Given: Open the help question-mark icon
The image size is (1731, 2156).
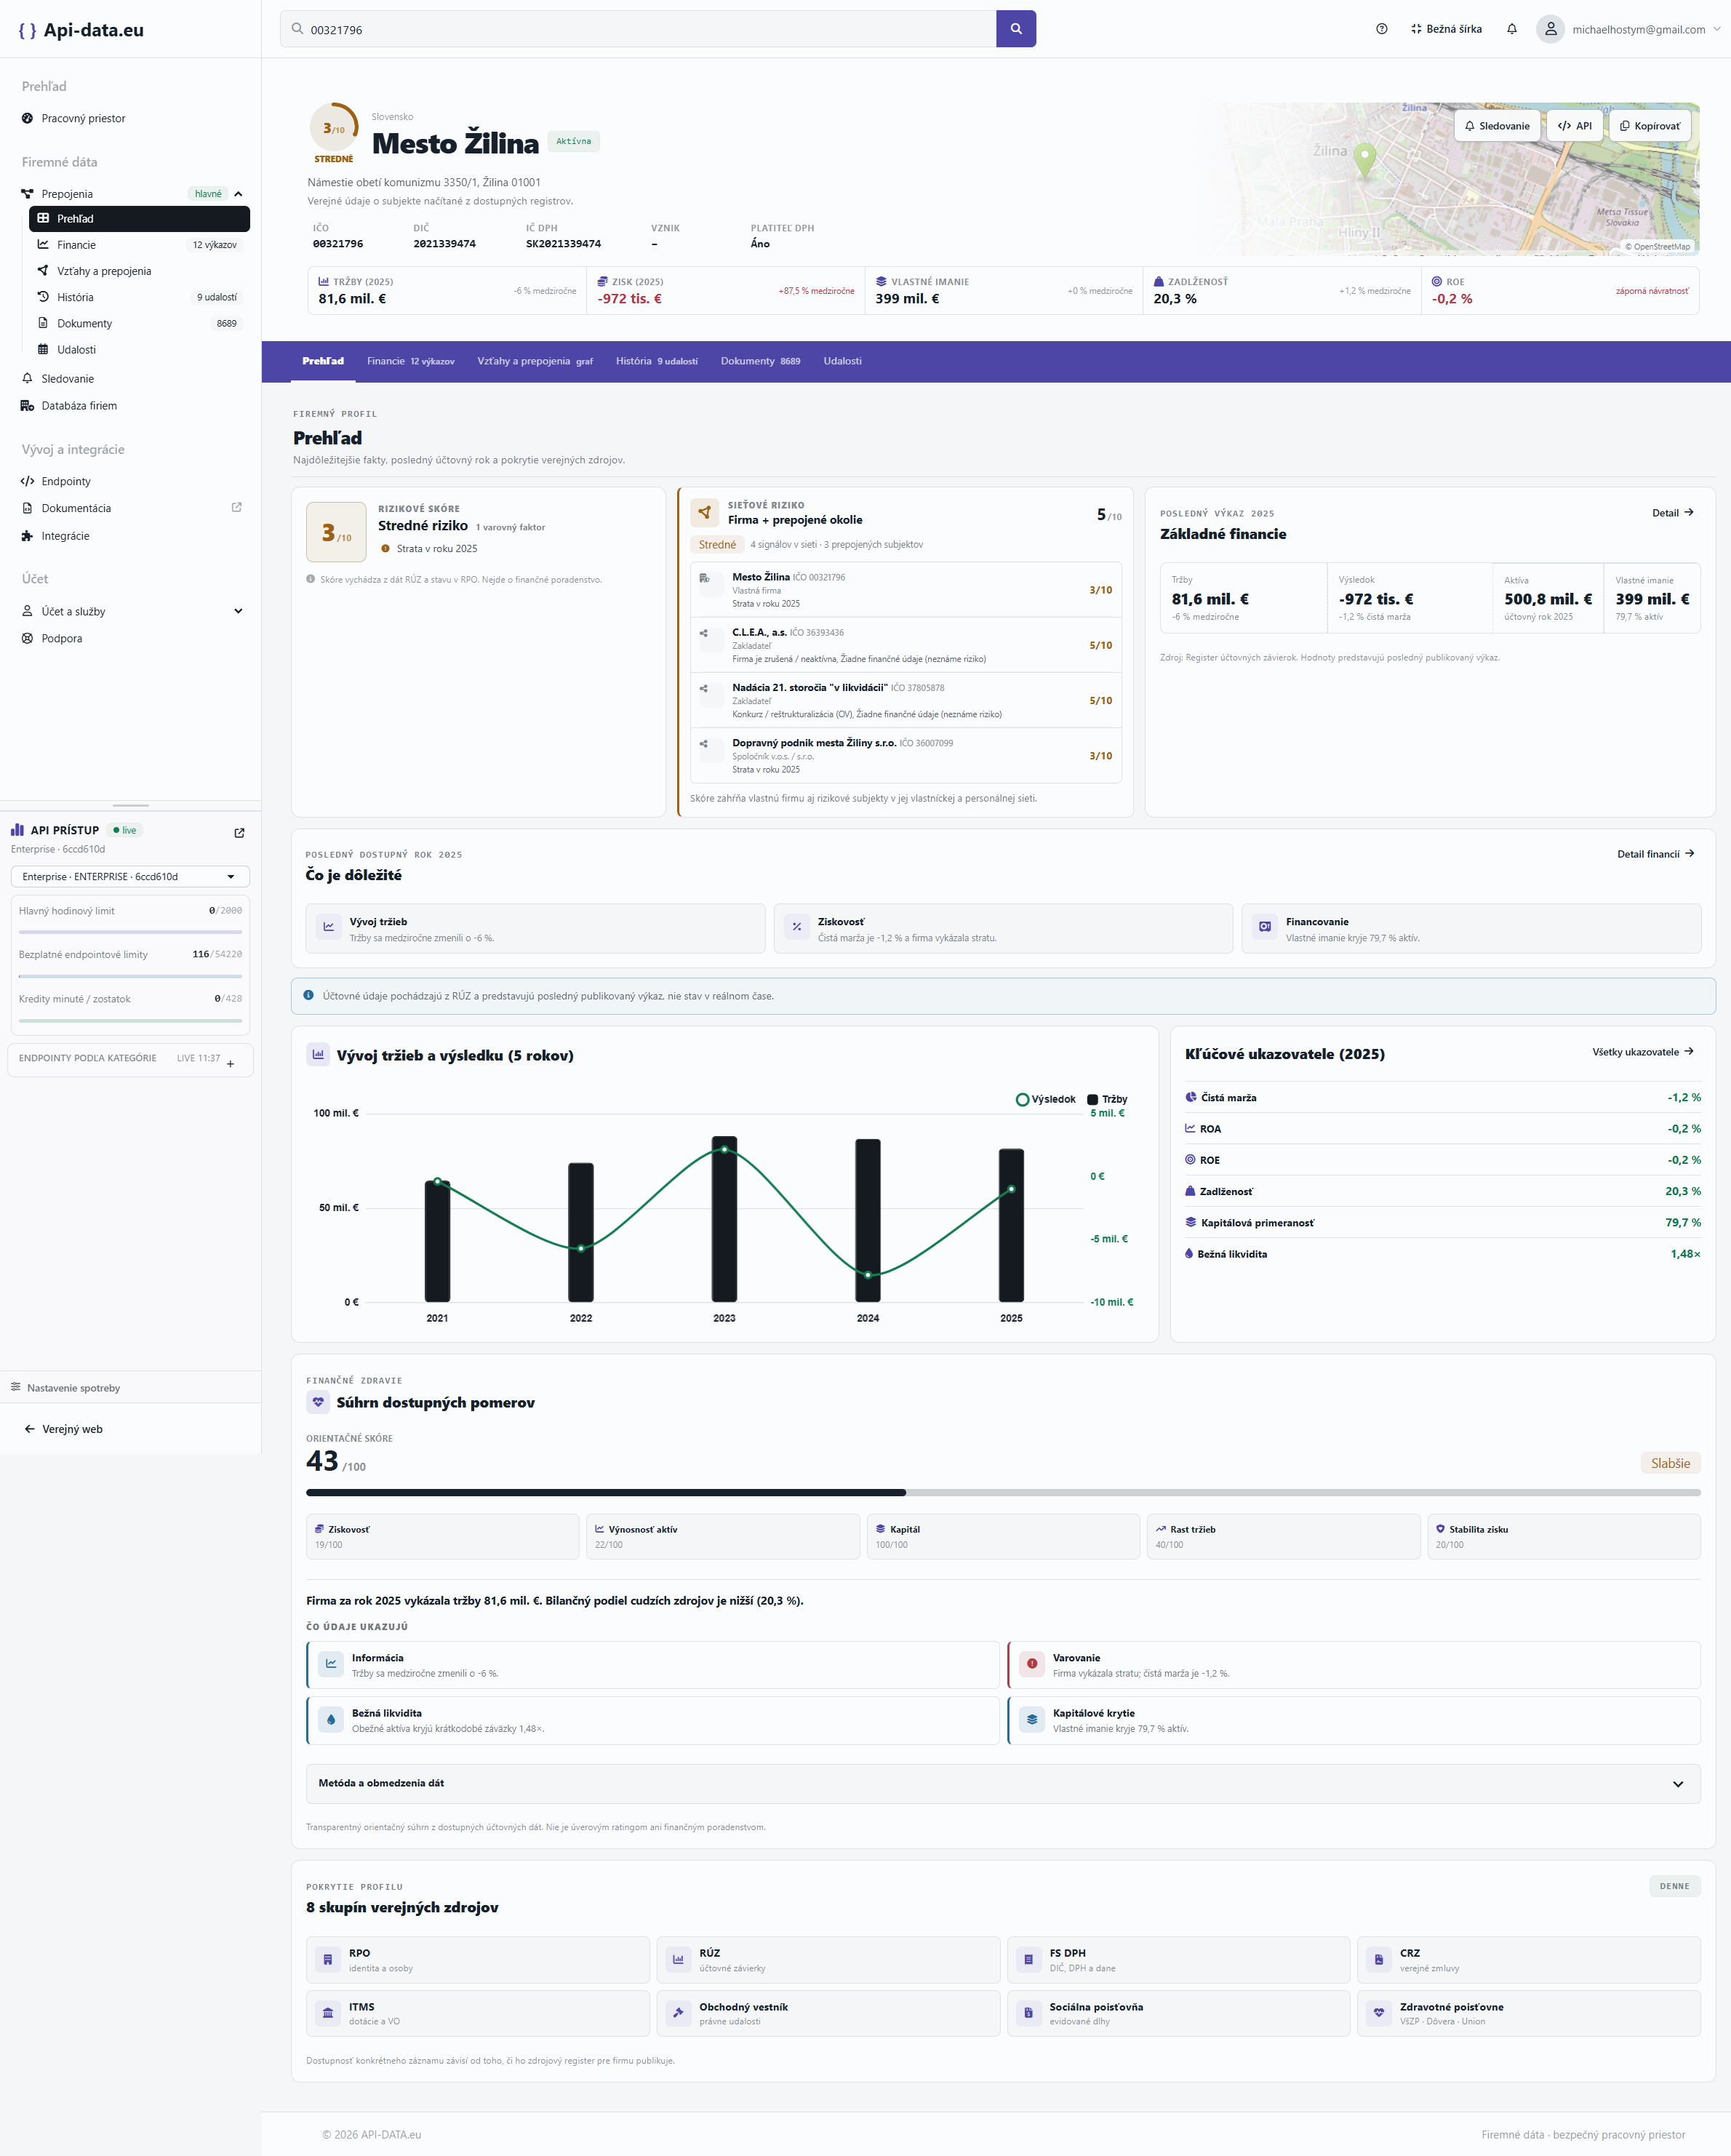Looking at the screenshot, I should pyautogui.click(x=1382, y=29).
